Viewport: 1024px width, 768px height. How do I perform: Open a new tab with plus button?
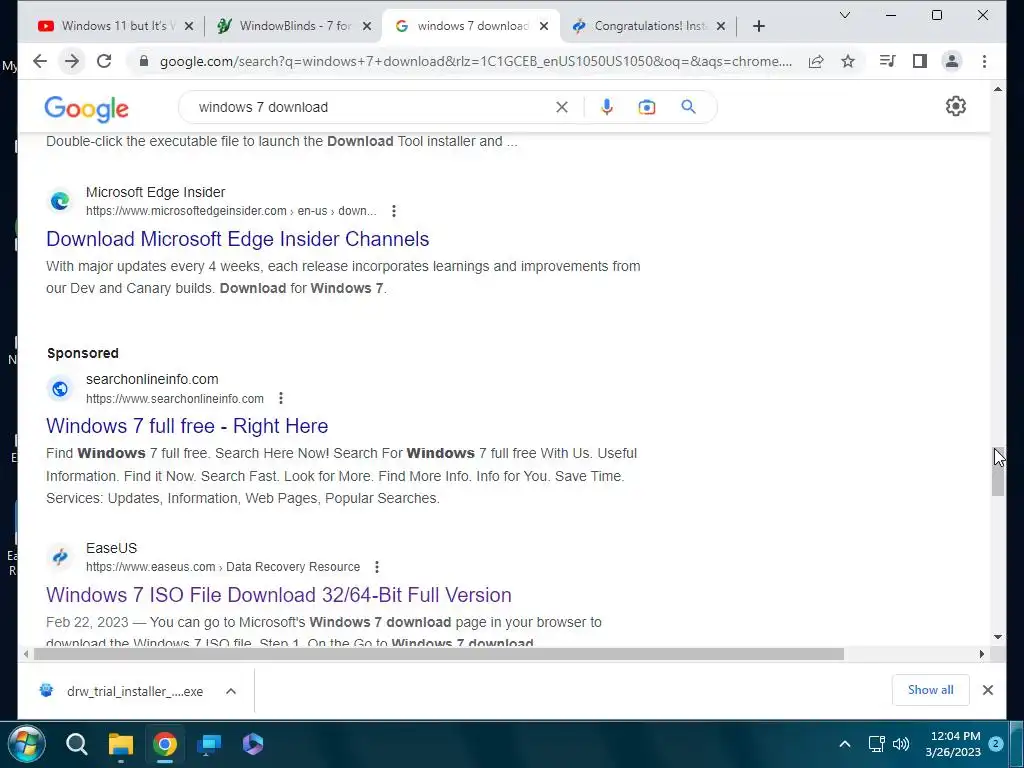coord(758,26)
